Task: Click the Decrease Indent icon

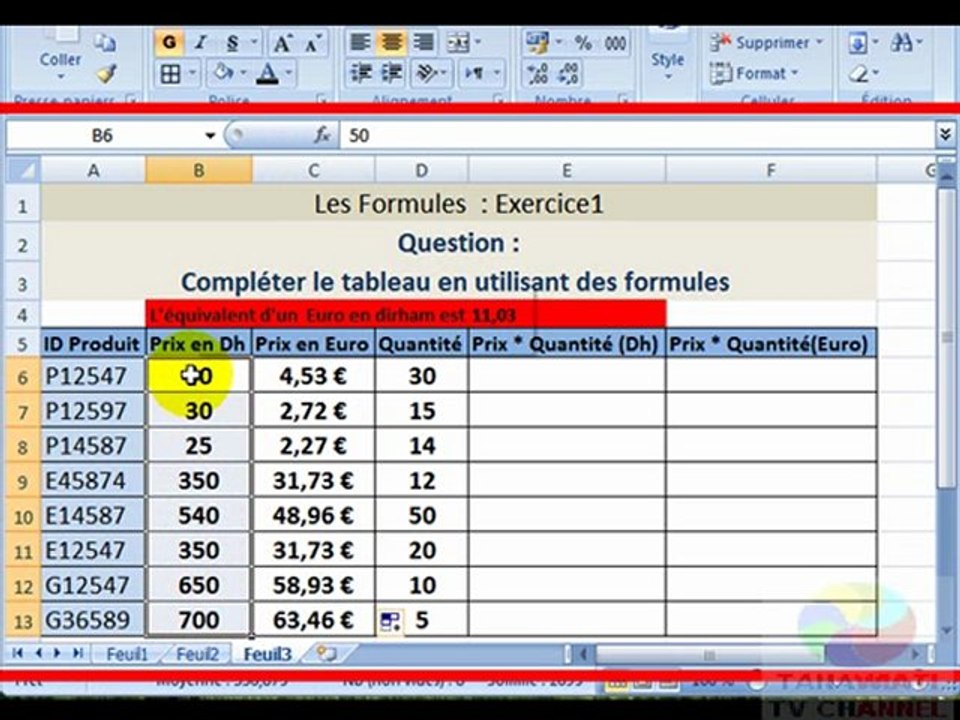Action: tap(361, 73)
